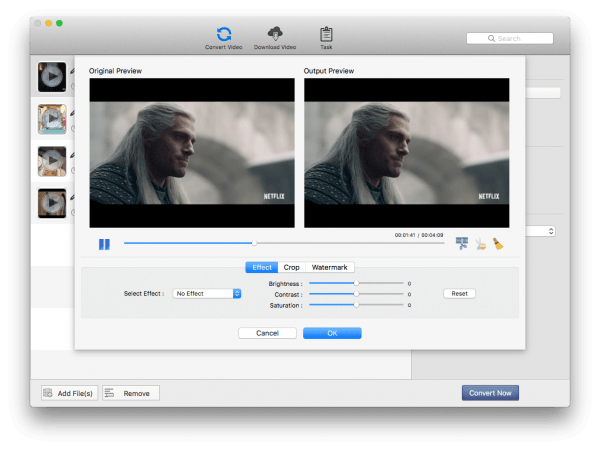This screenshot has width=600, height=450.
Task: Select the Effect tab
Action: click(262, 267)
